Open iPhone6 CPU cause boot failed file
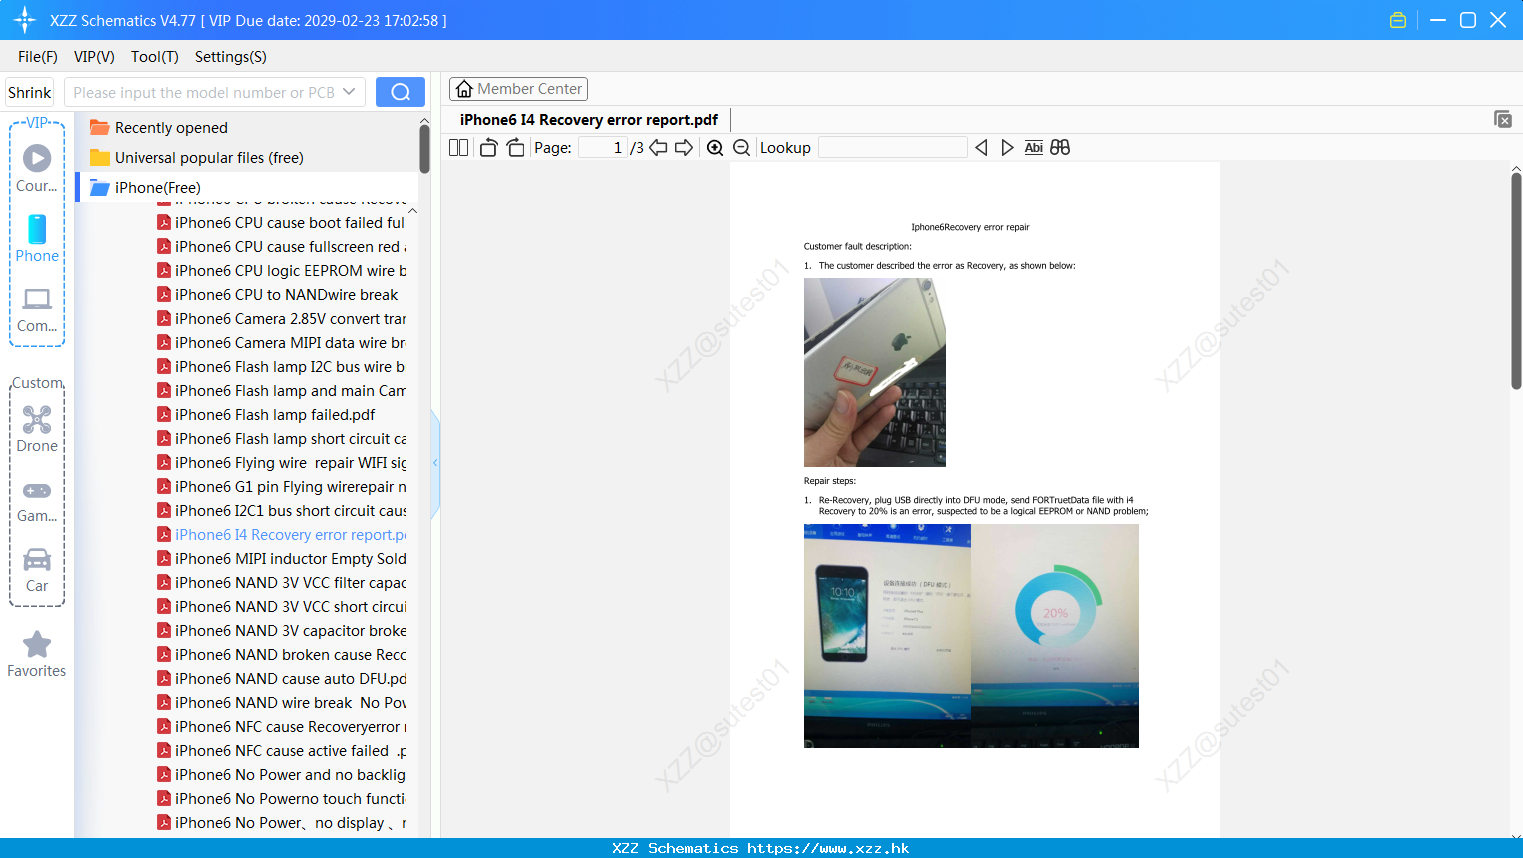Screen dimensions: 1523x858 [281, 222]
